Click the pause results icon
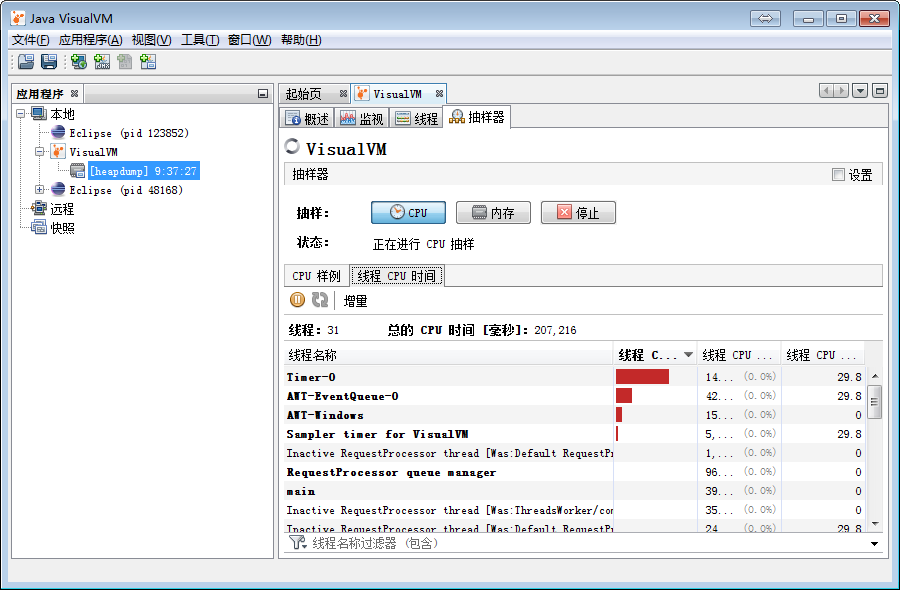The image size is (900, 590). click(x=297, y=300)
